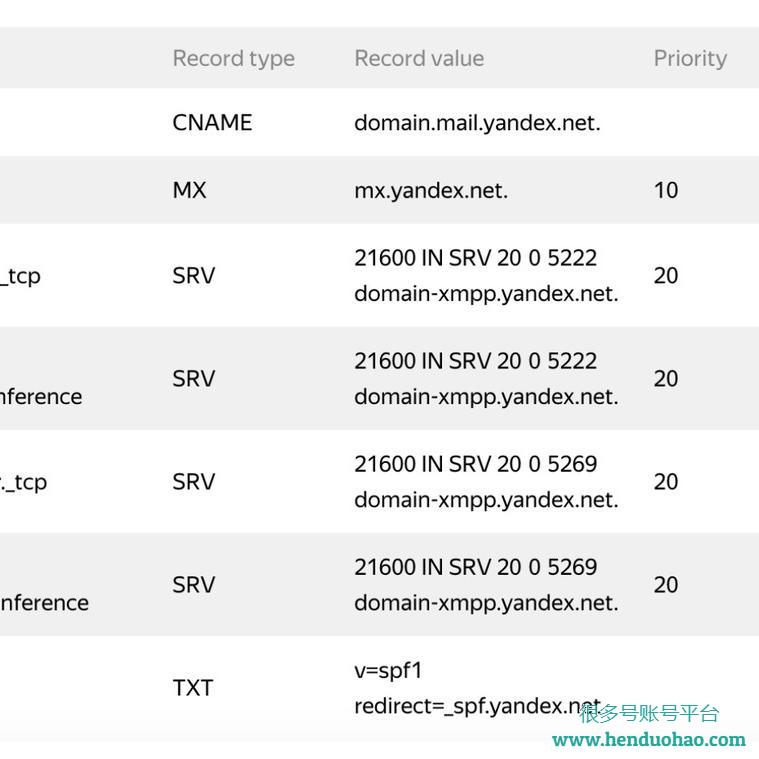759x759 pixels.
Task: Select the MX record type cell
Action: (189, 190)
